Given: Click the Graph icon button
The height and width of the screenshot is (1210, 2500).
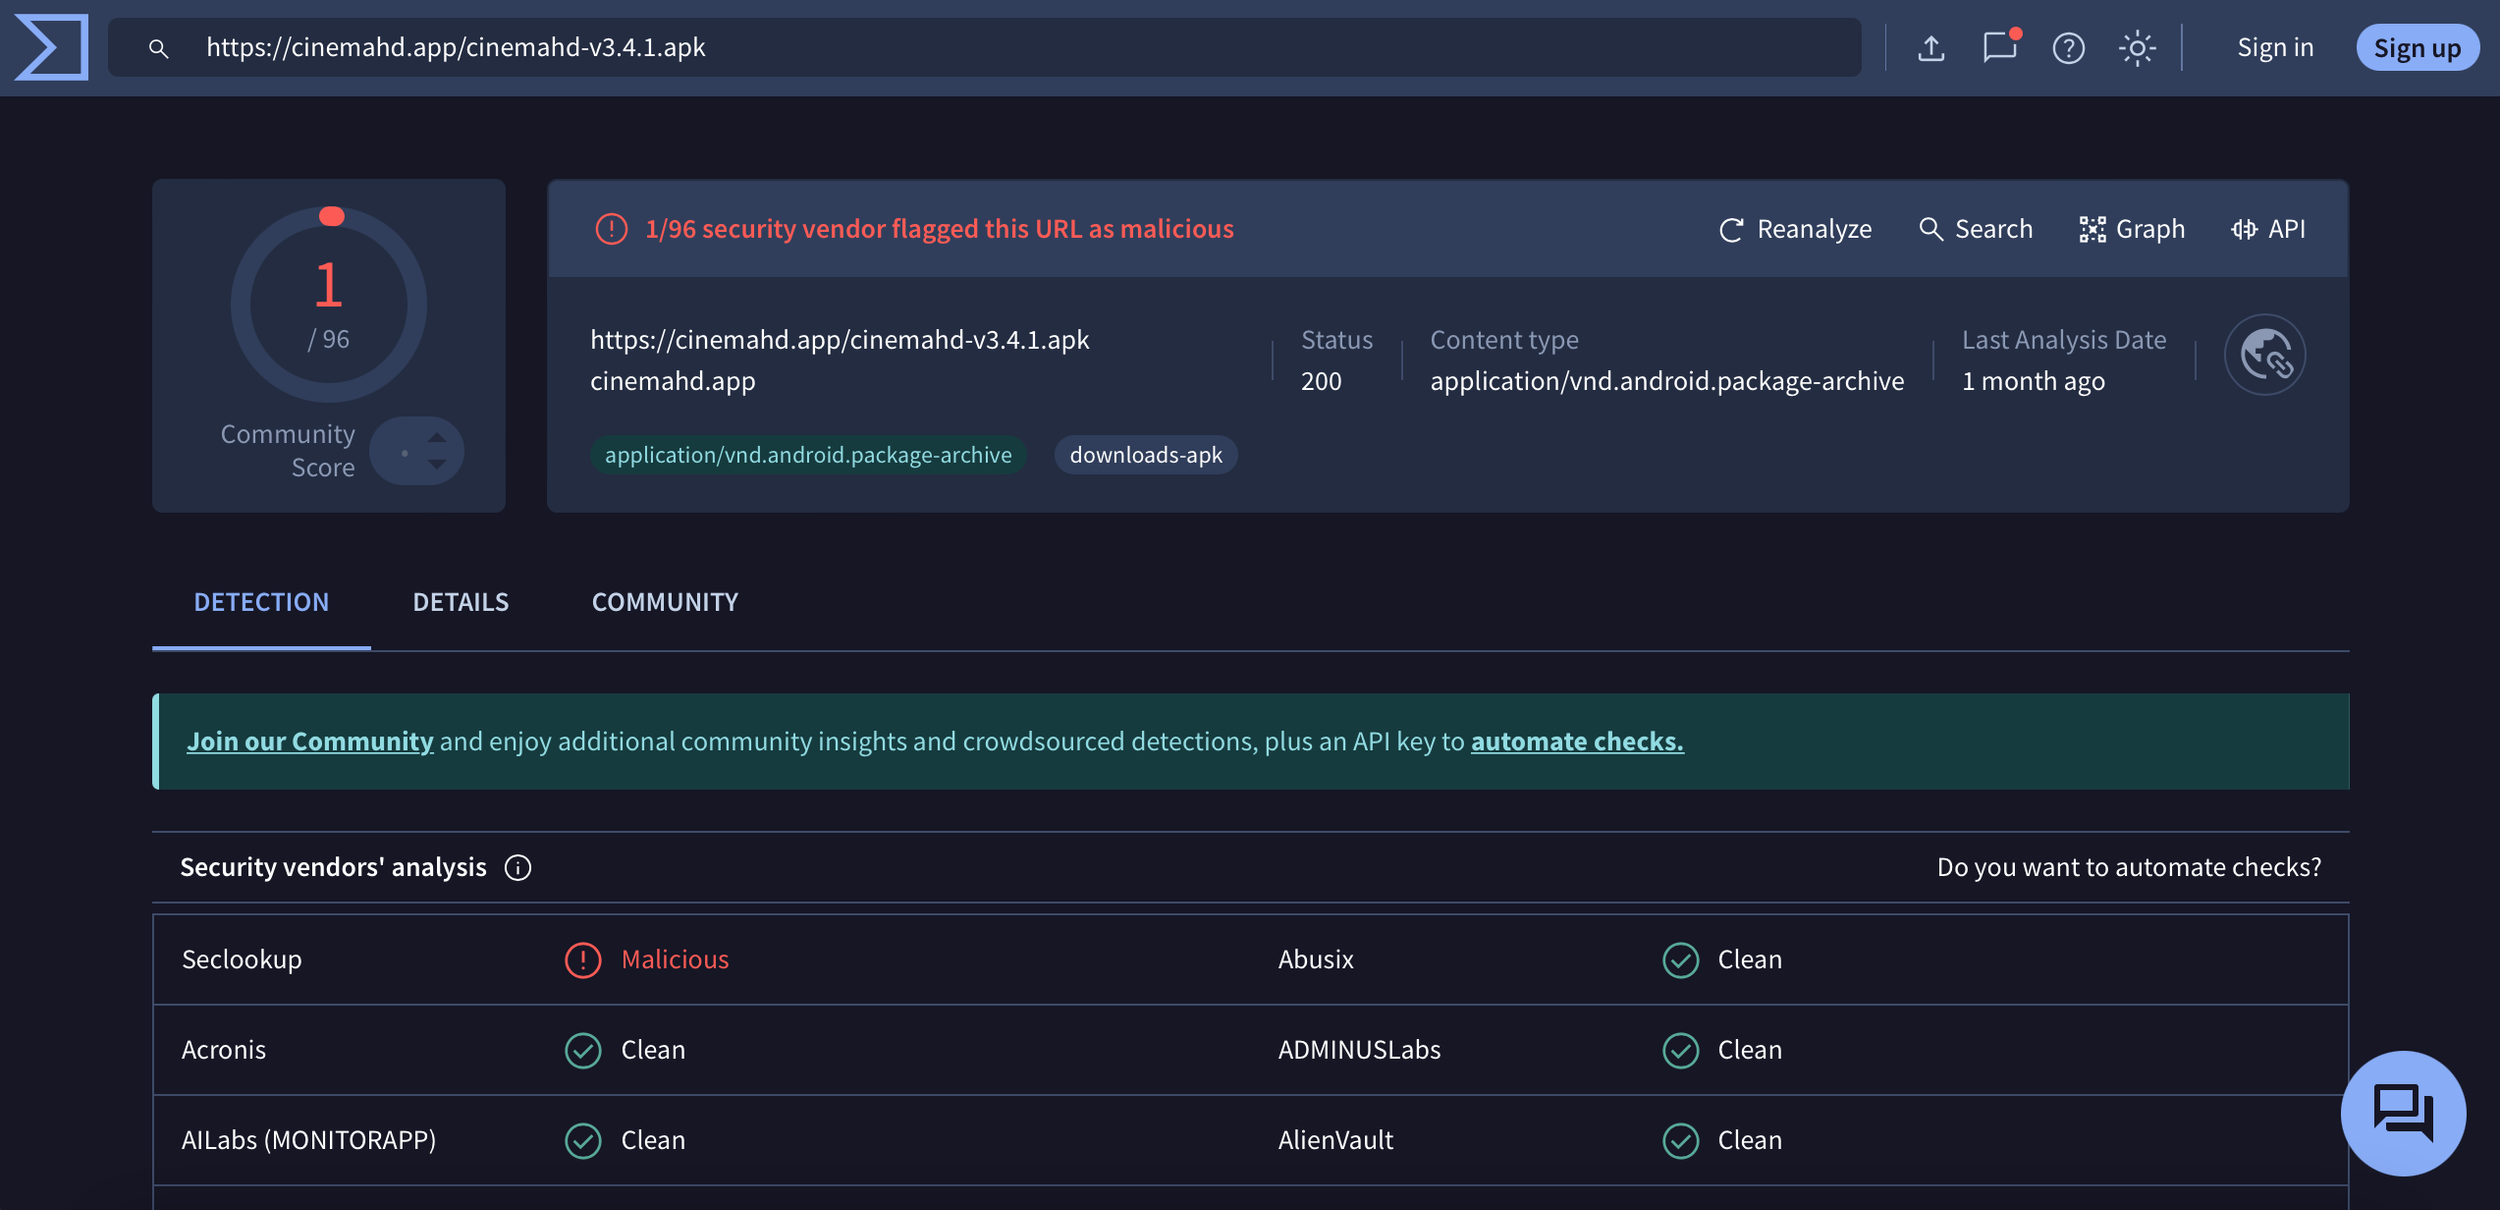Looking at the screenshot, I should point(2132,229).
